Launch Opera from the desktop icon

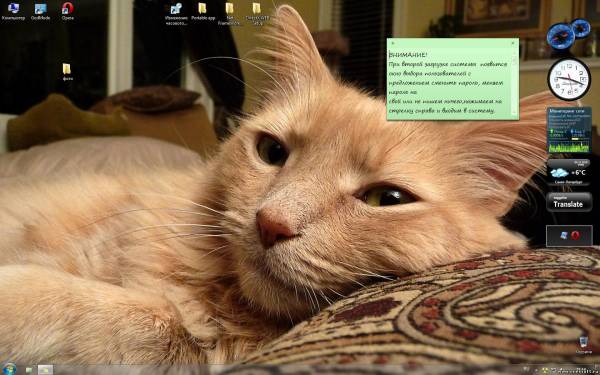[67, 11]
